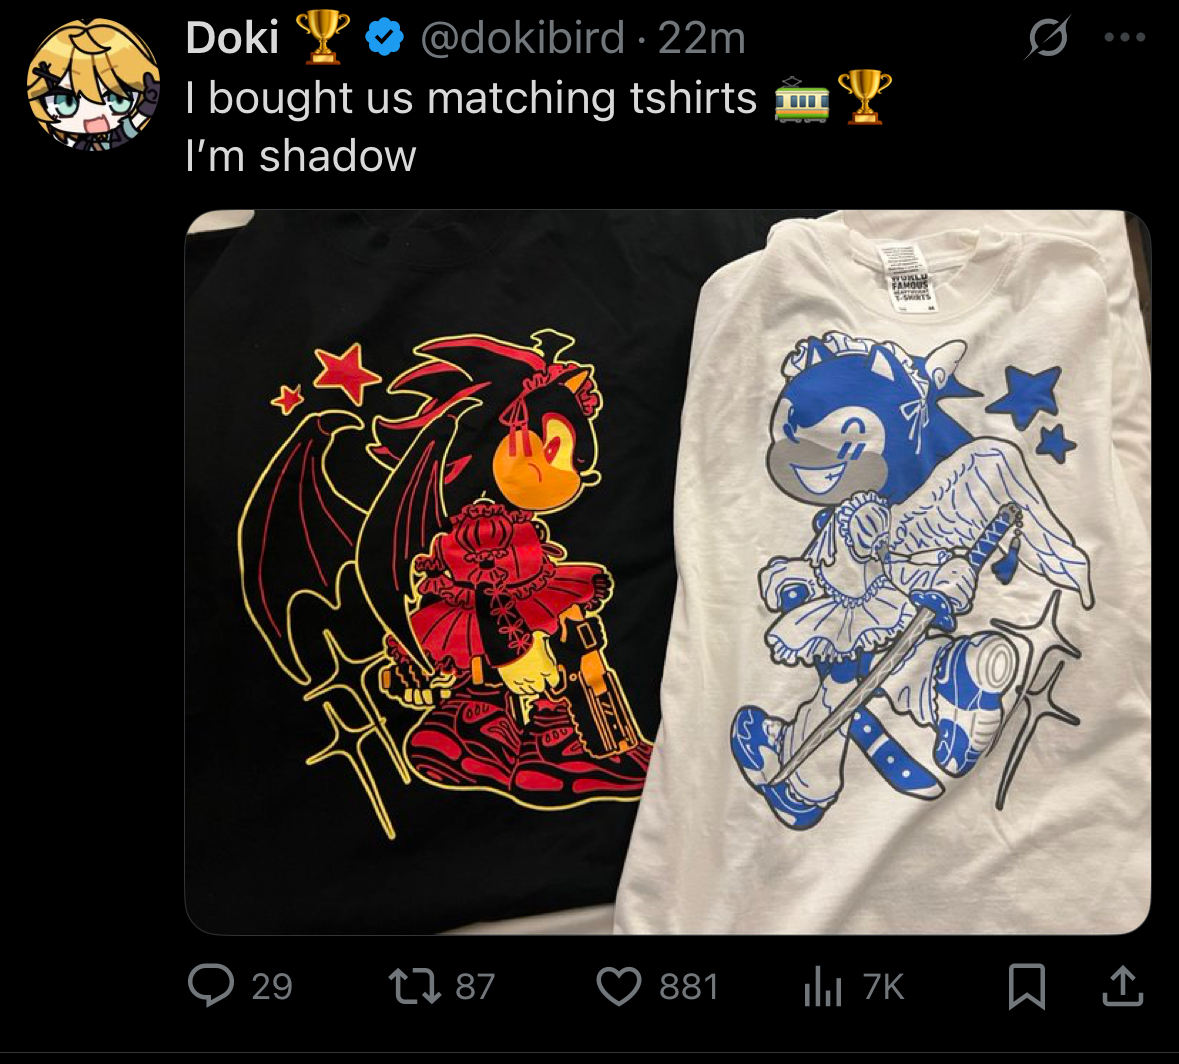Click the 7K views count

pyautogui.click(x=883, y=987)
